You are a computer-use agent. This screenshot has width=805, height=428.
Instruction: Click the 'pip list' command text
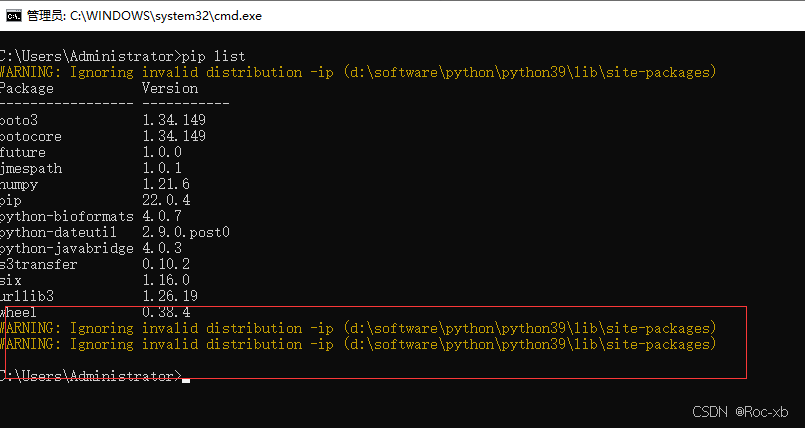pos(214,56)
